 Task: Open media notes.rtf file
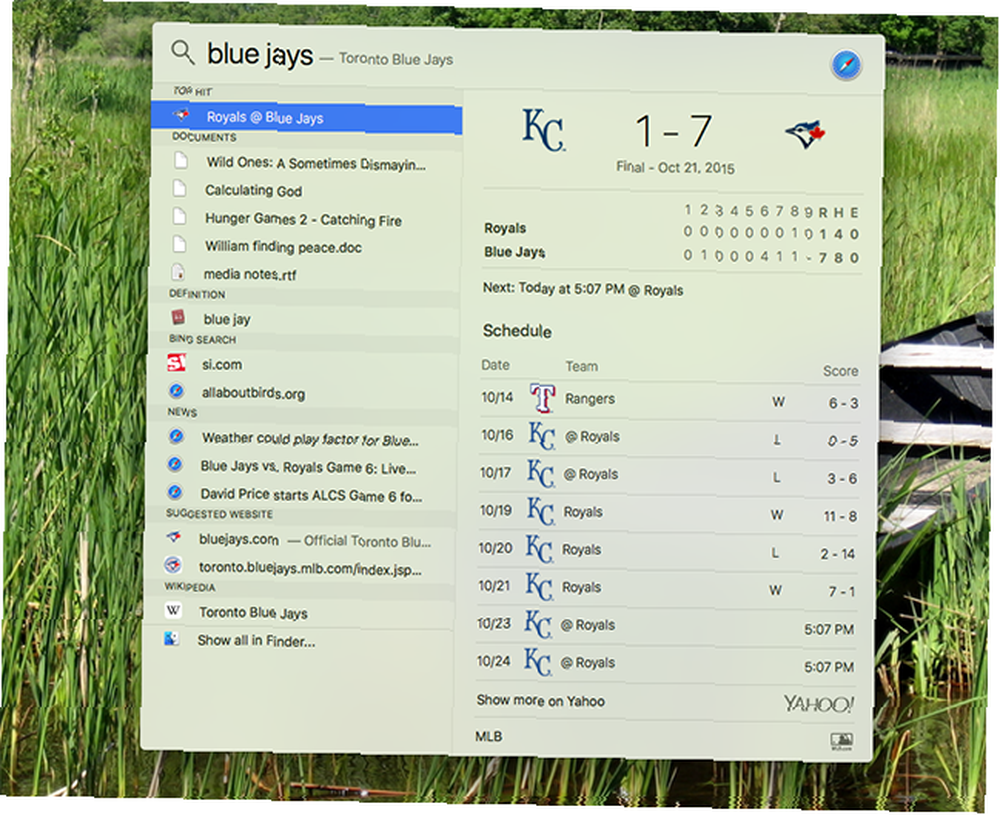[249, 274]
